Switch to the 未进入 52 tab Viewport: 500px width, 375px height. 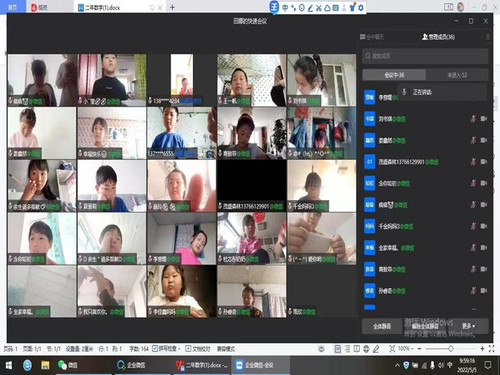457,75
